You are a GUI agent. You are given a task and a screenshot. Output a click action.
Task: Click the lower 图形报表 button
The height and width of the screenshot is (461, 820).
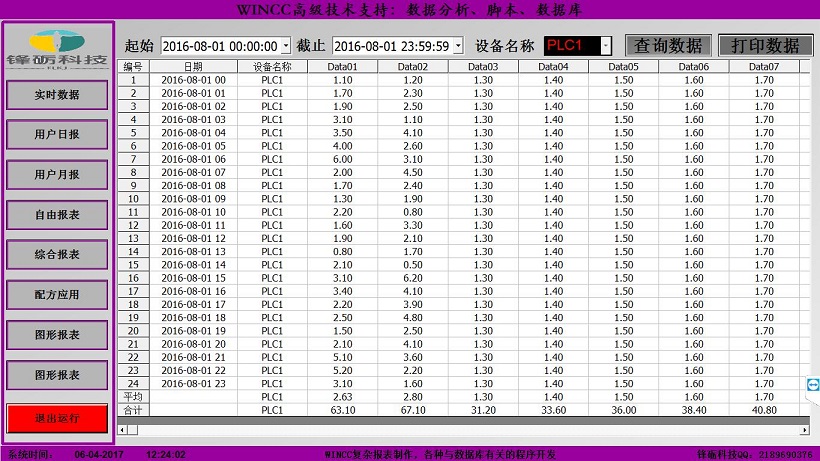point(57,375)
